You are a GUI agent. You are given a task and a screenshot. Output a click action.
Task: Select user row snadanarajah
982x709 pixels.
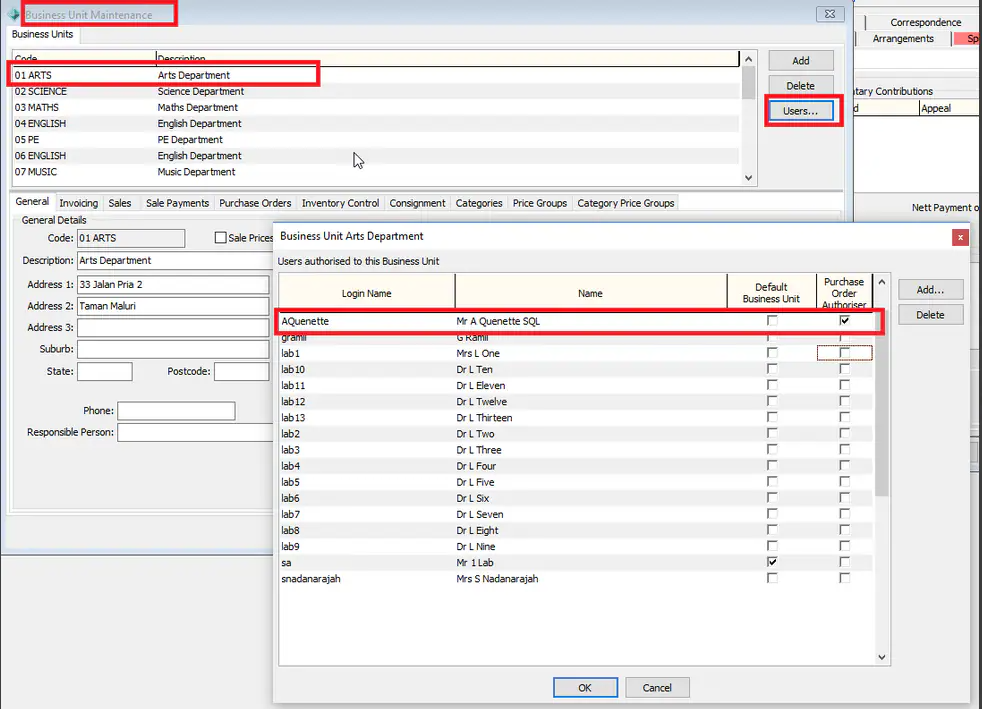[576, 579]
